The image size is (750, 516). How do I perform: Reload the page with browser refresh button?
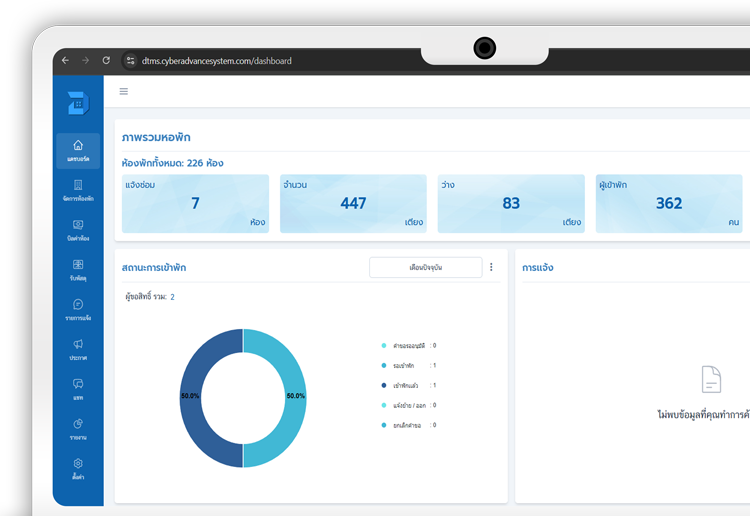(x=106, y=61)
